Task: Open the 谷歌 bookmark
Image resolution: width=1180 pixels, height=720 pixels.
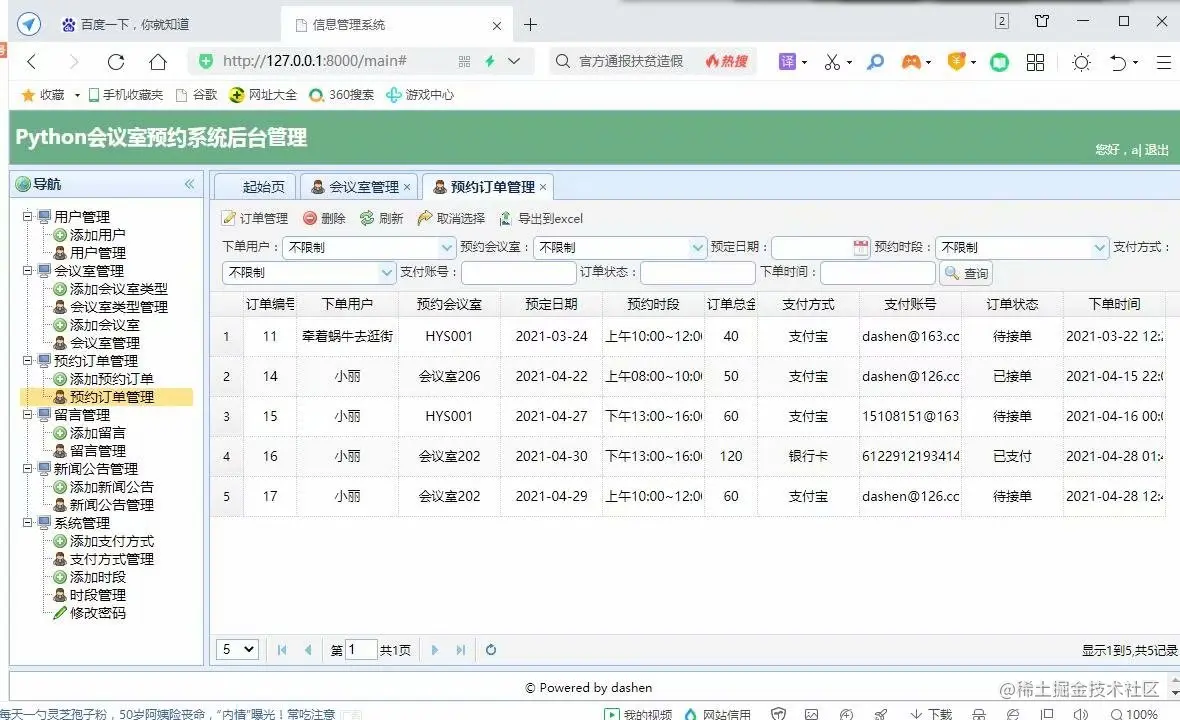Action: 196,95
